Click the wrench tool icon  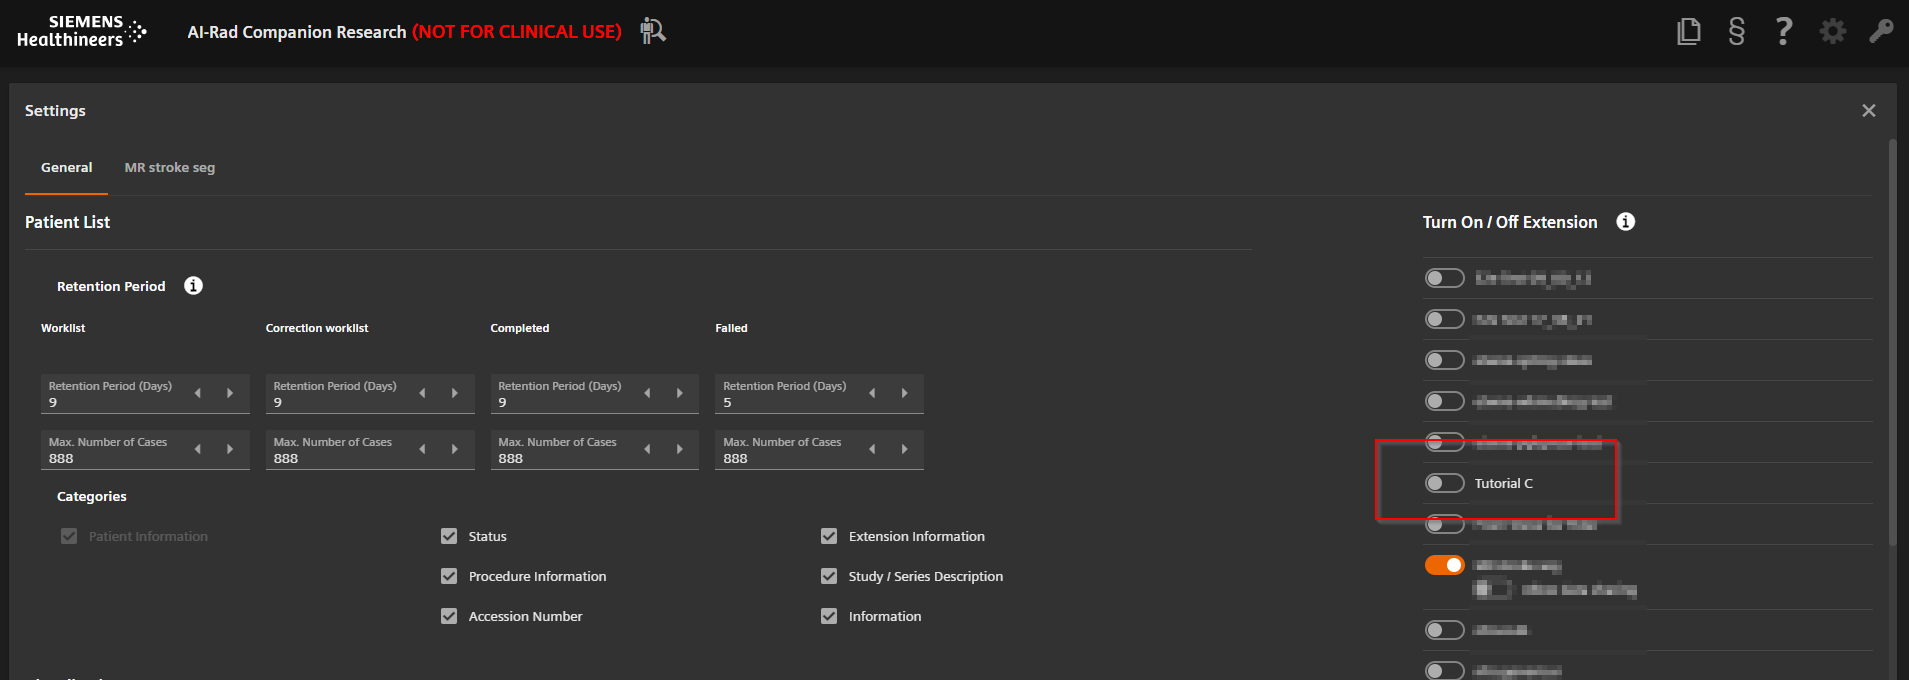click(1880, 32)
